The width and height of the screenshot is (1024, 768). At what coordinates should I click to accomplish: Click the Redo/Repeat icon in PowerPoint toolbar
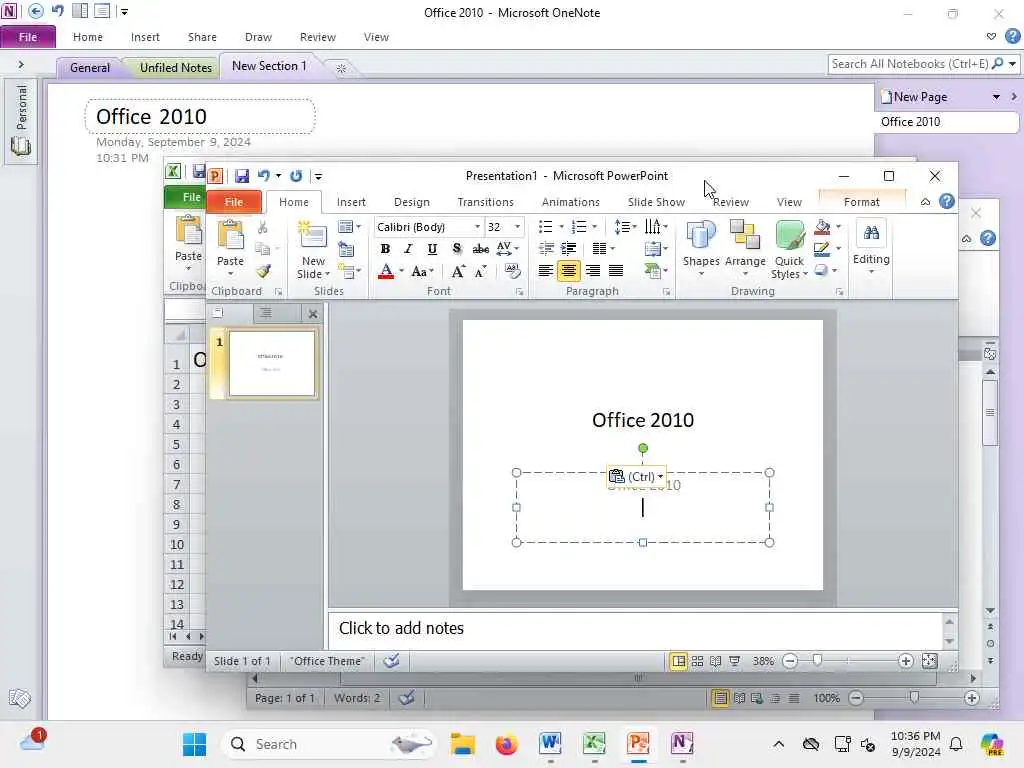(296, 176)
